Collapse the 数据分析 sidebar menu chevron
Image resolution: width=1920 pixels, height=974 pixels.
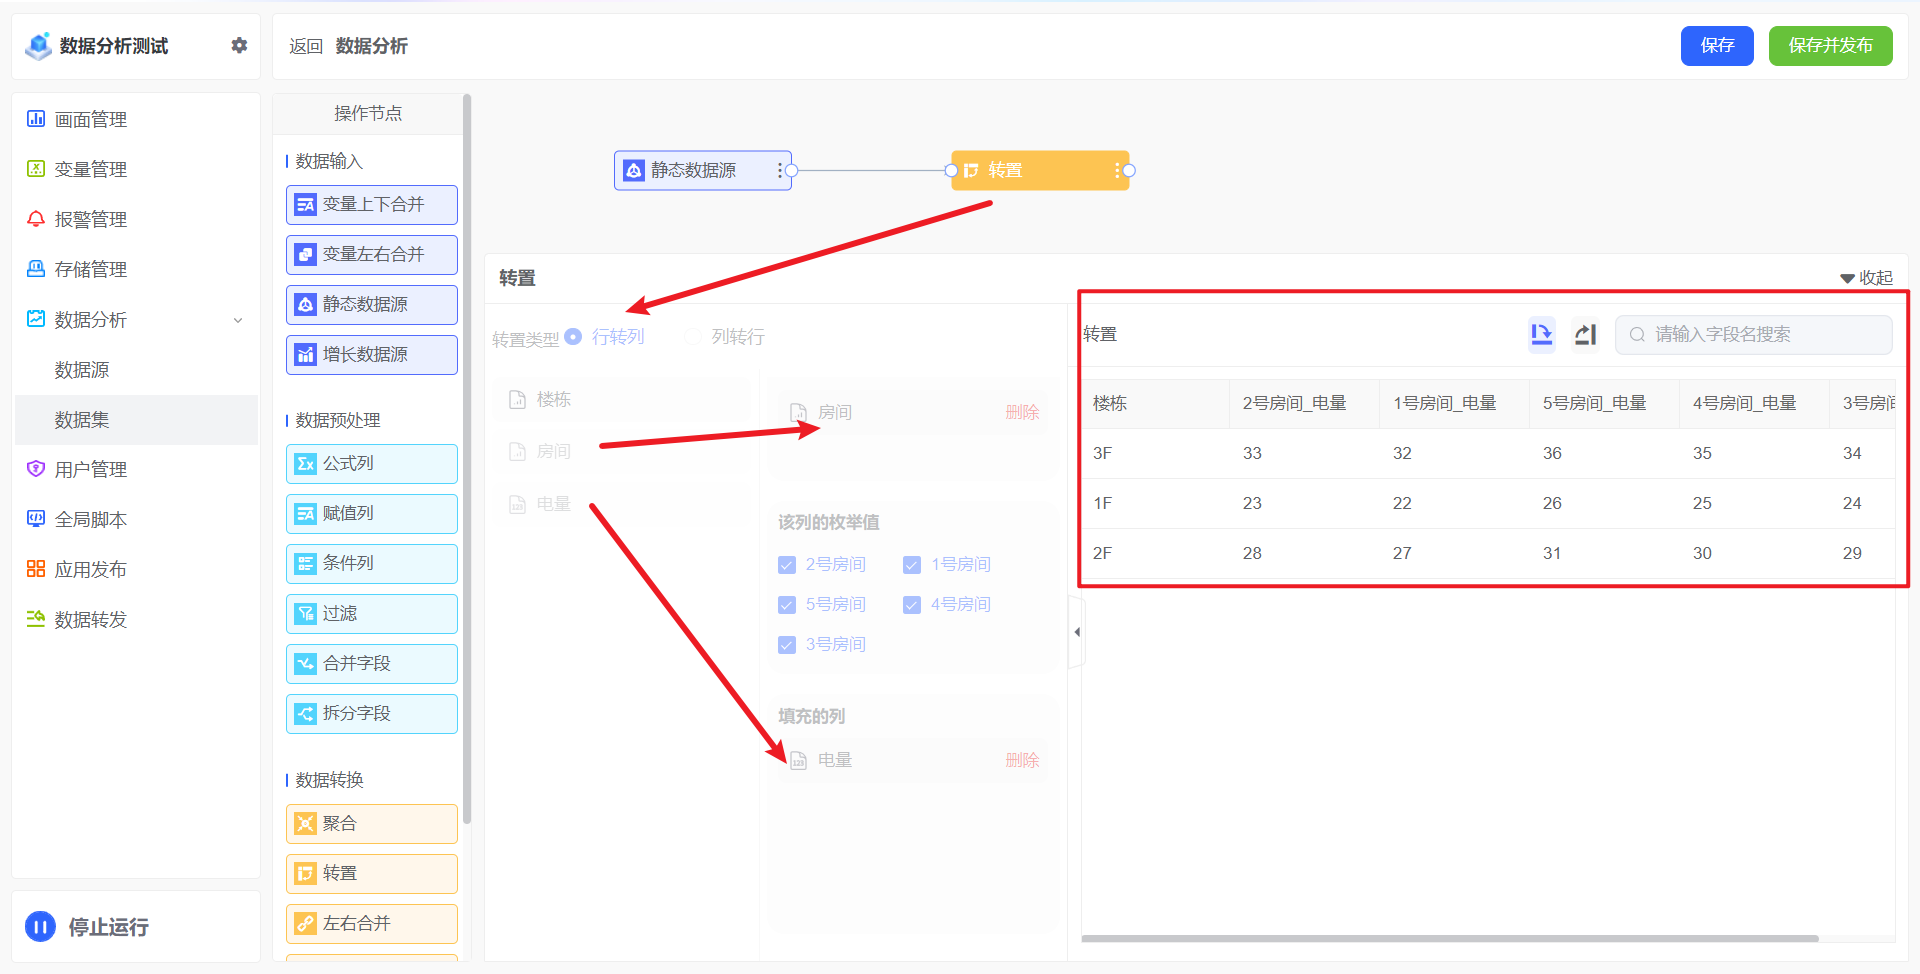click(238, 320)
